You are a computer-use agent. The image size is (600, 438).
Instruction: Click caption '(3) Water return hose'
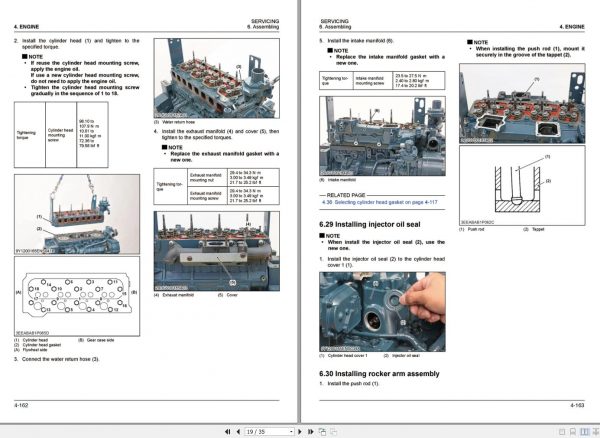pyautogui.click(x=174, y=122)
